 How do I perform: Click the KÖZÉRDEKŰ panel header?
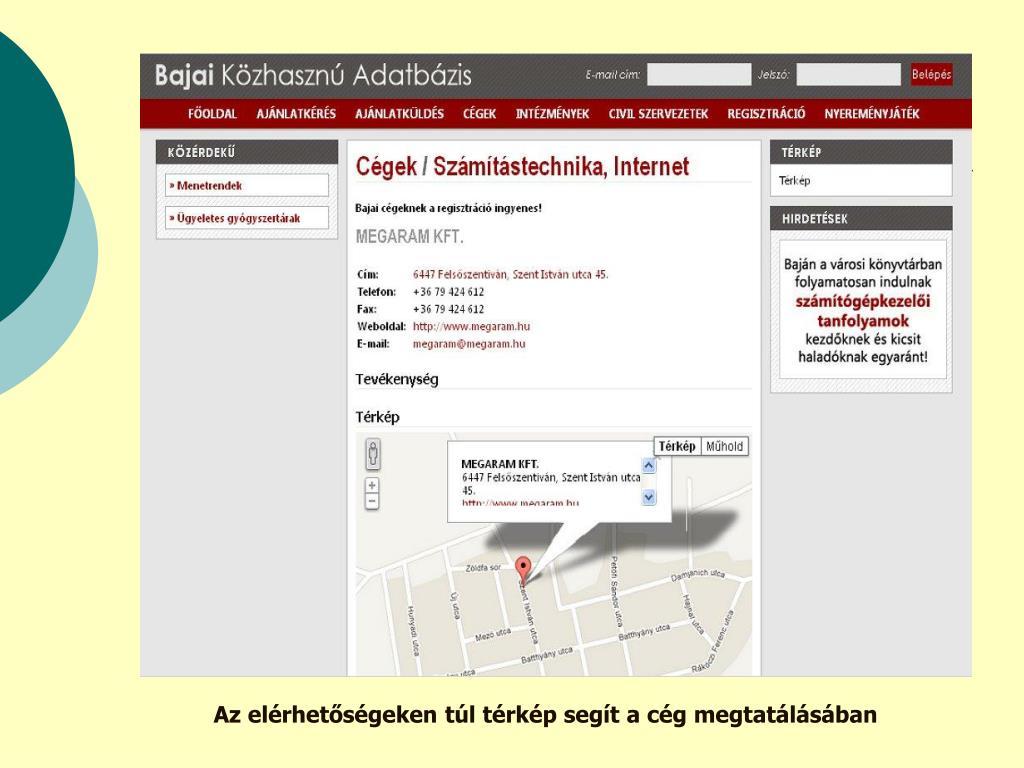coord(247,152)
